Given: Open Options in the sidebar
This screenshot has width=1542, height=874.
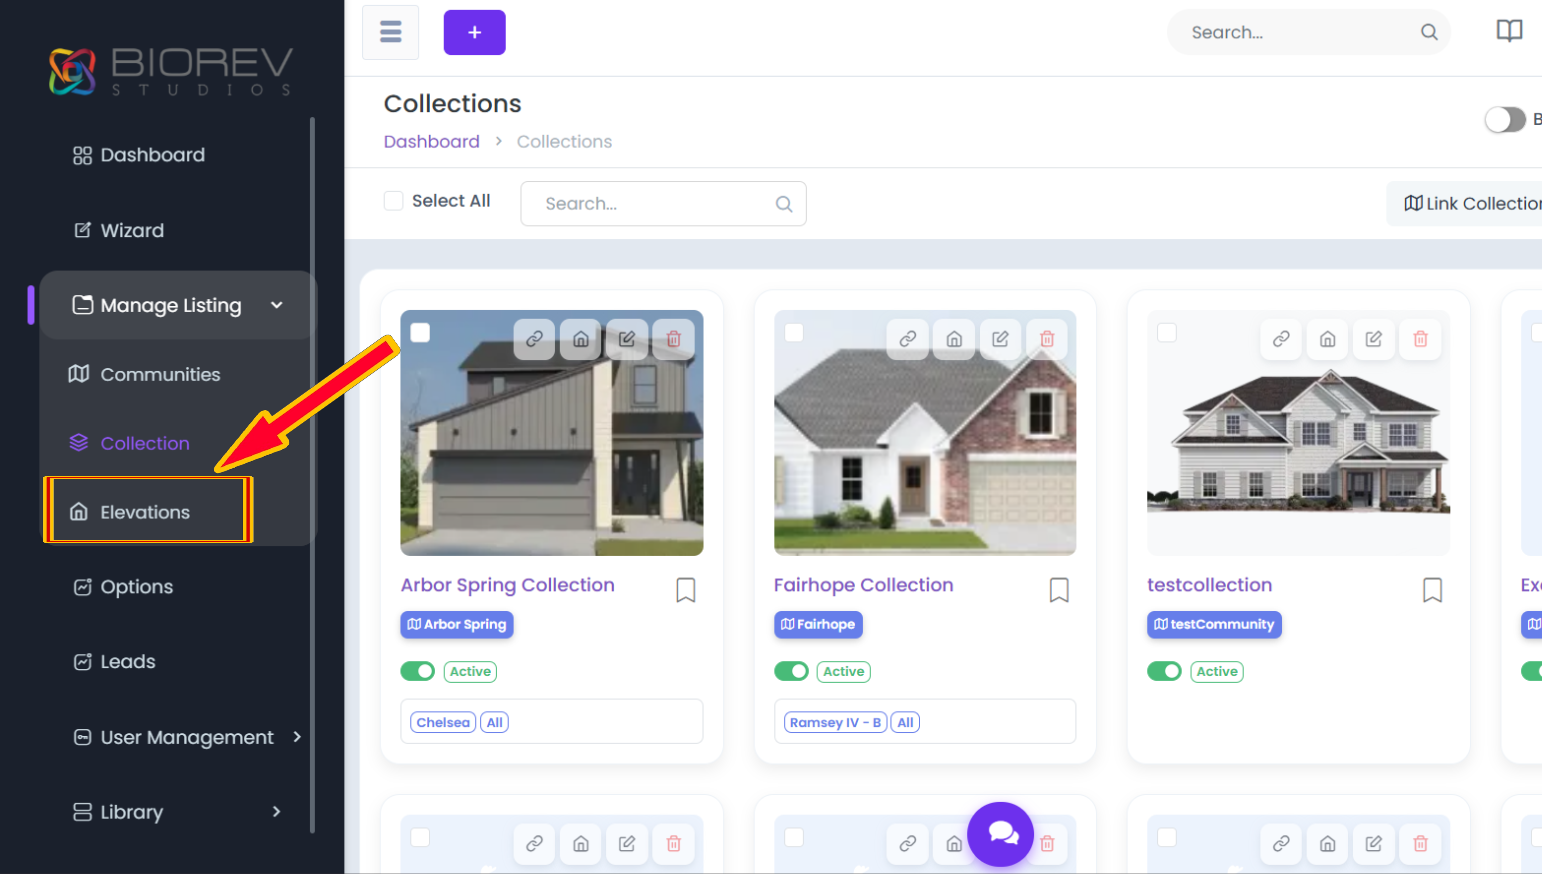Looking at the screenshot, I should [x=124, y=587].
